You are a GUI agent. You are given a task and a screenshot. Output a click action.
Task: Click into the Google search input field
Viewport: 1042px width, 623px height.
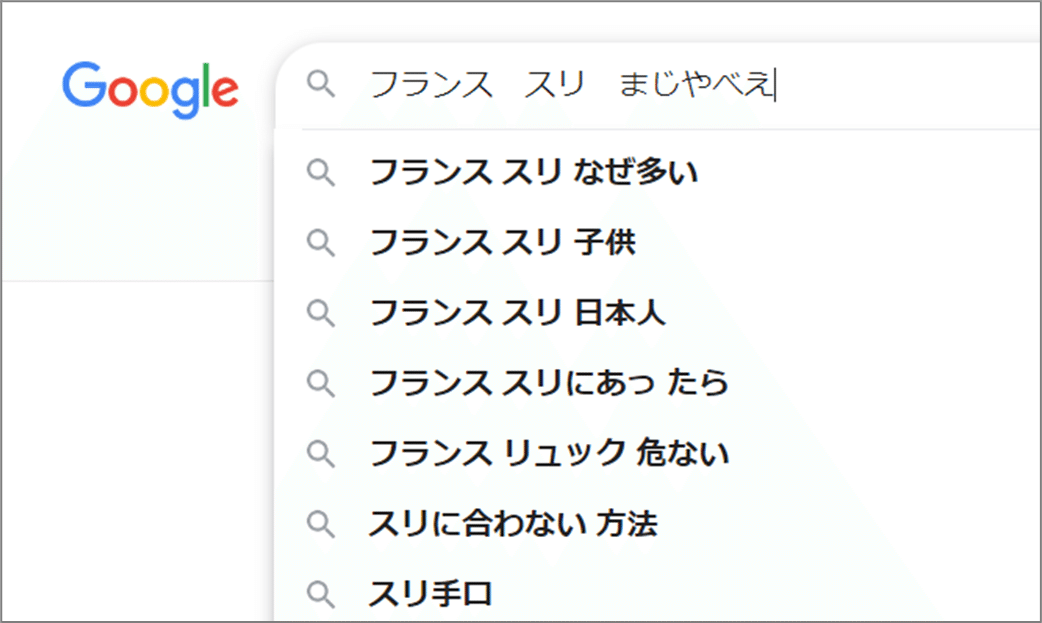coord(900,86)
